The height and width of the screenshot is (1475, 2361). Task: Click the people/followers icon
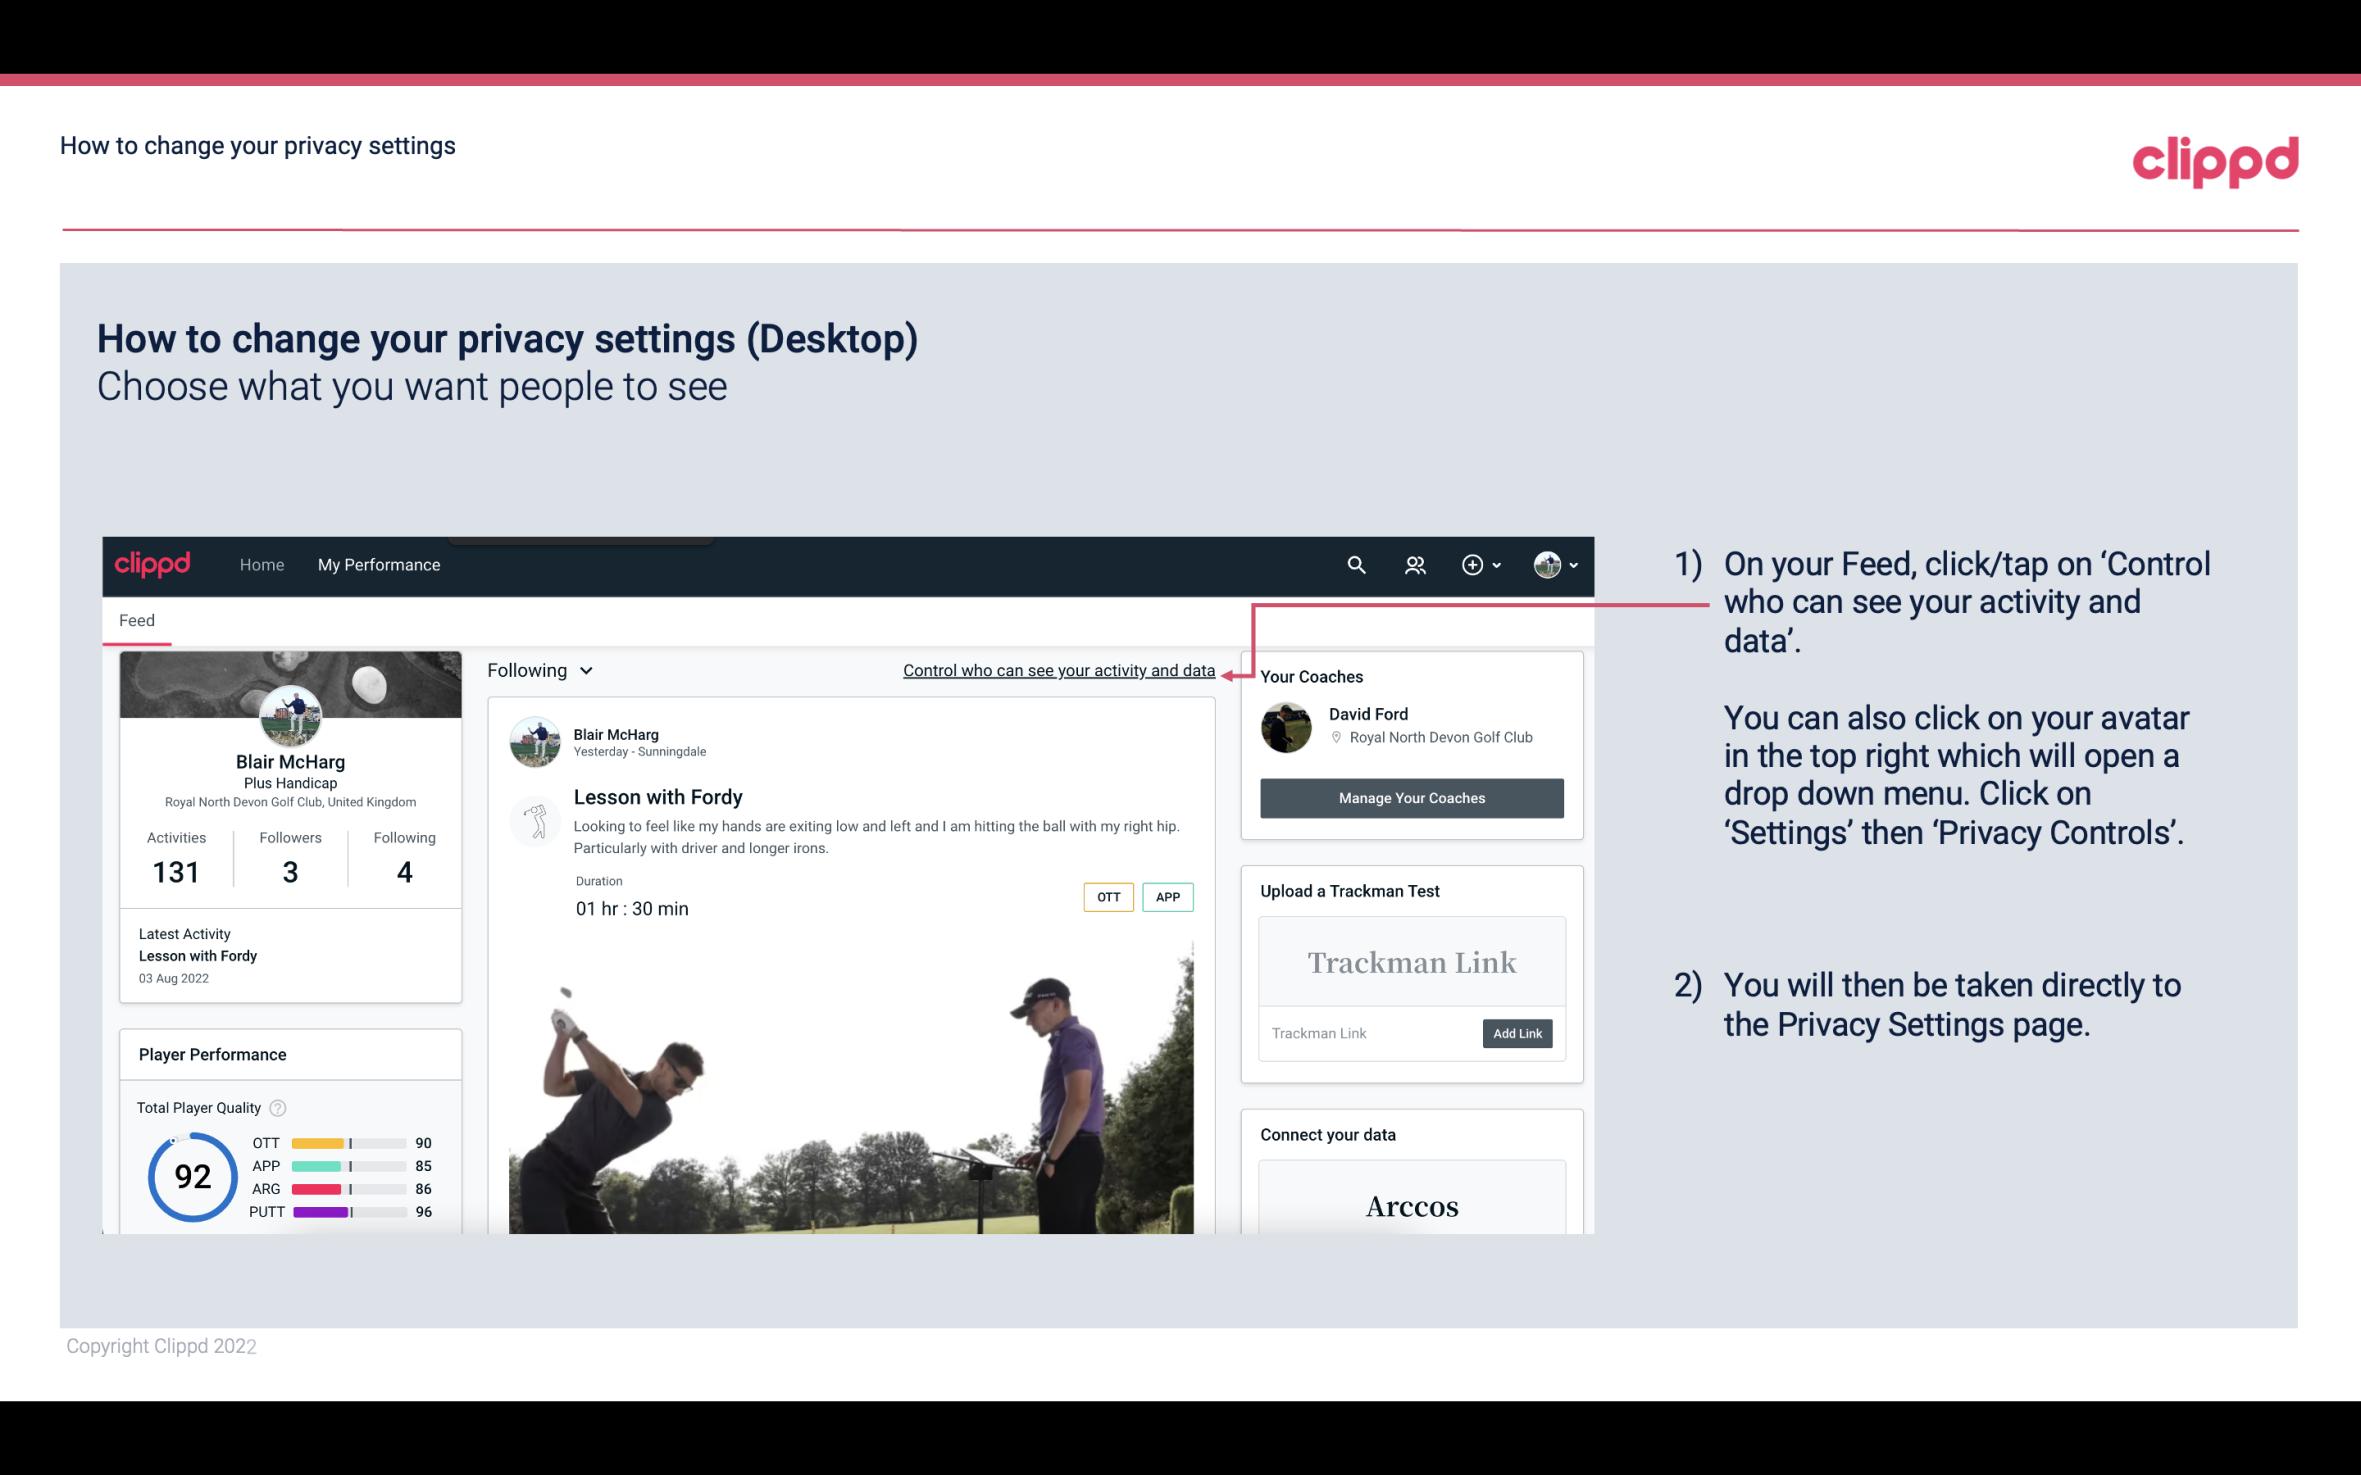coord(1413,564)
